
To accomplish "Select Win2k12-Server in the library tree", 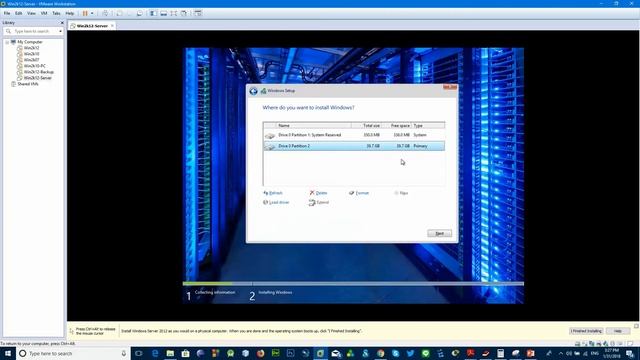I will point(37,78).
